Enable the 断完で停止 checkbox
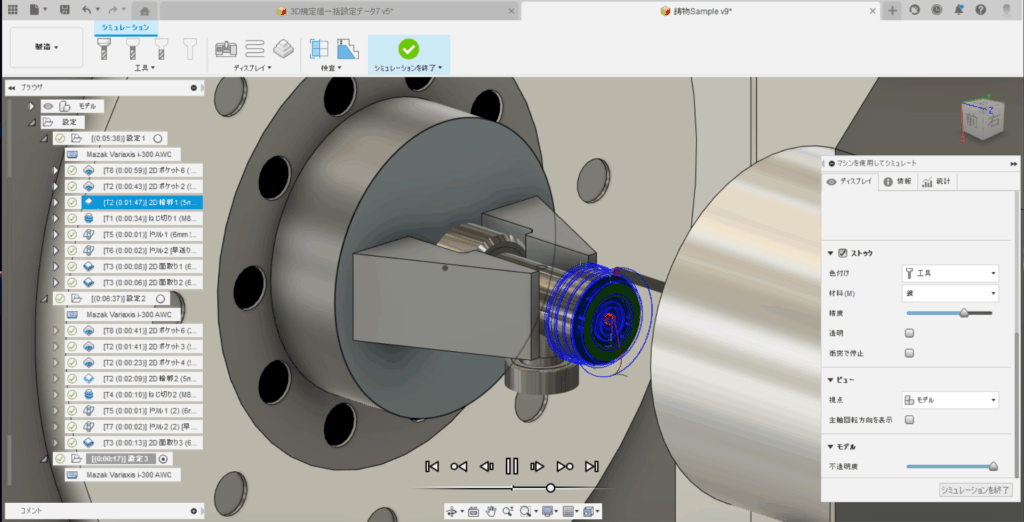Screen dimensions: 1024x522 (x=909, y=353)
